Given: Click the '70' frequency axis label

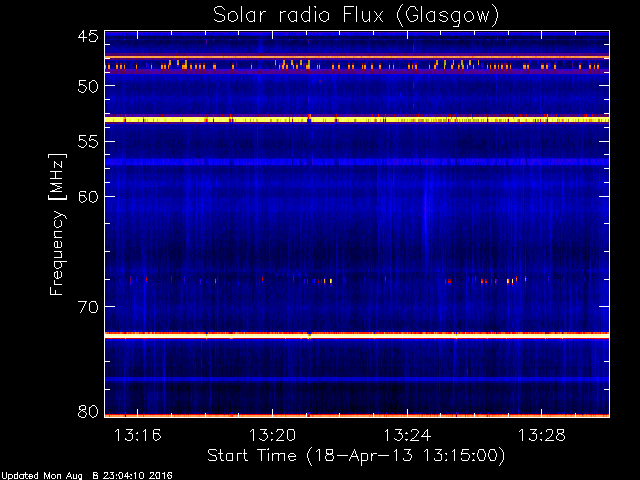Looking at the screenshot, I should click(88, 307).
